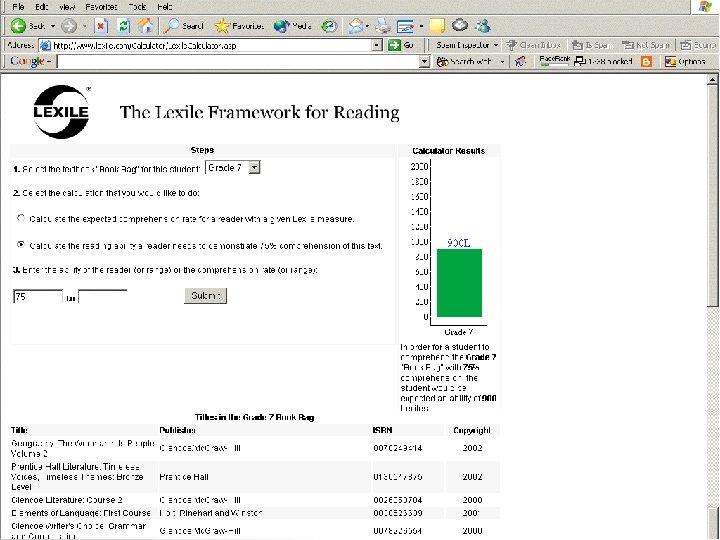Click the Google logo on the toolbar
The height and width of the screenshot is (540, 720).
click(x=28, y=61)
